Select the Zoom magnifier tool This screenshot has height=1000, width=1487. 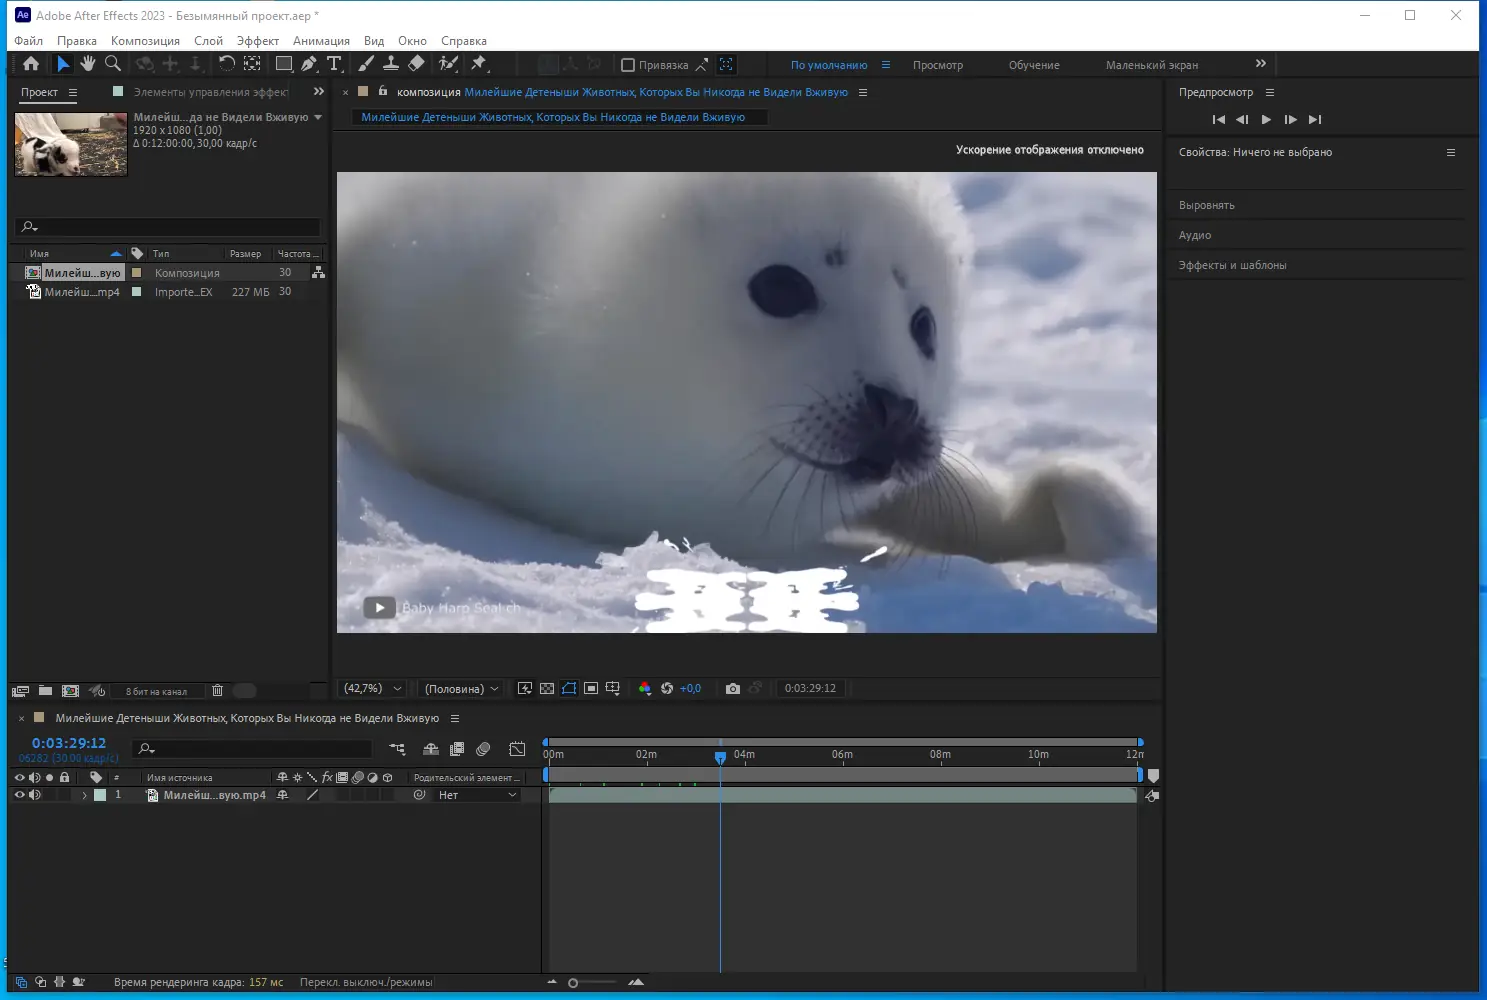pyautogui.click(x=113, y=64)
